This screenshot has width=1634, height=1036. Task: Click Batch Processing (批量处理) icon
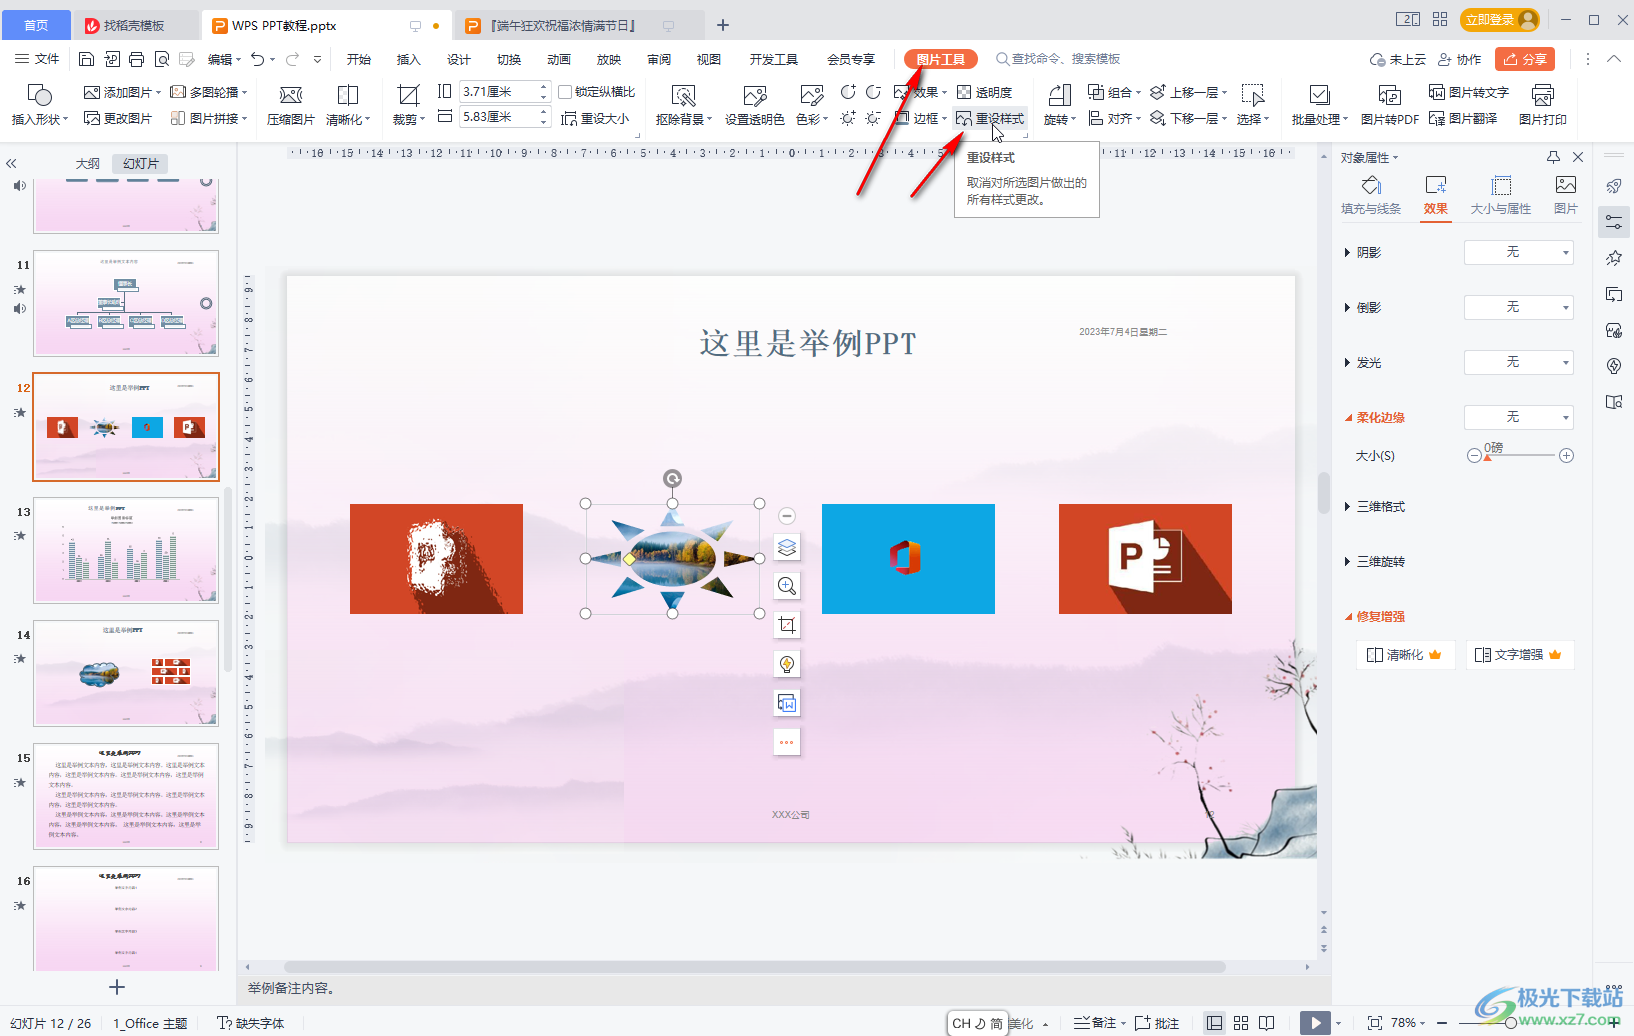coord(1319,95)
